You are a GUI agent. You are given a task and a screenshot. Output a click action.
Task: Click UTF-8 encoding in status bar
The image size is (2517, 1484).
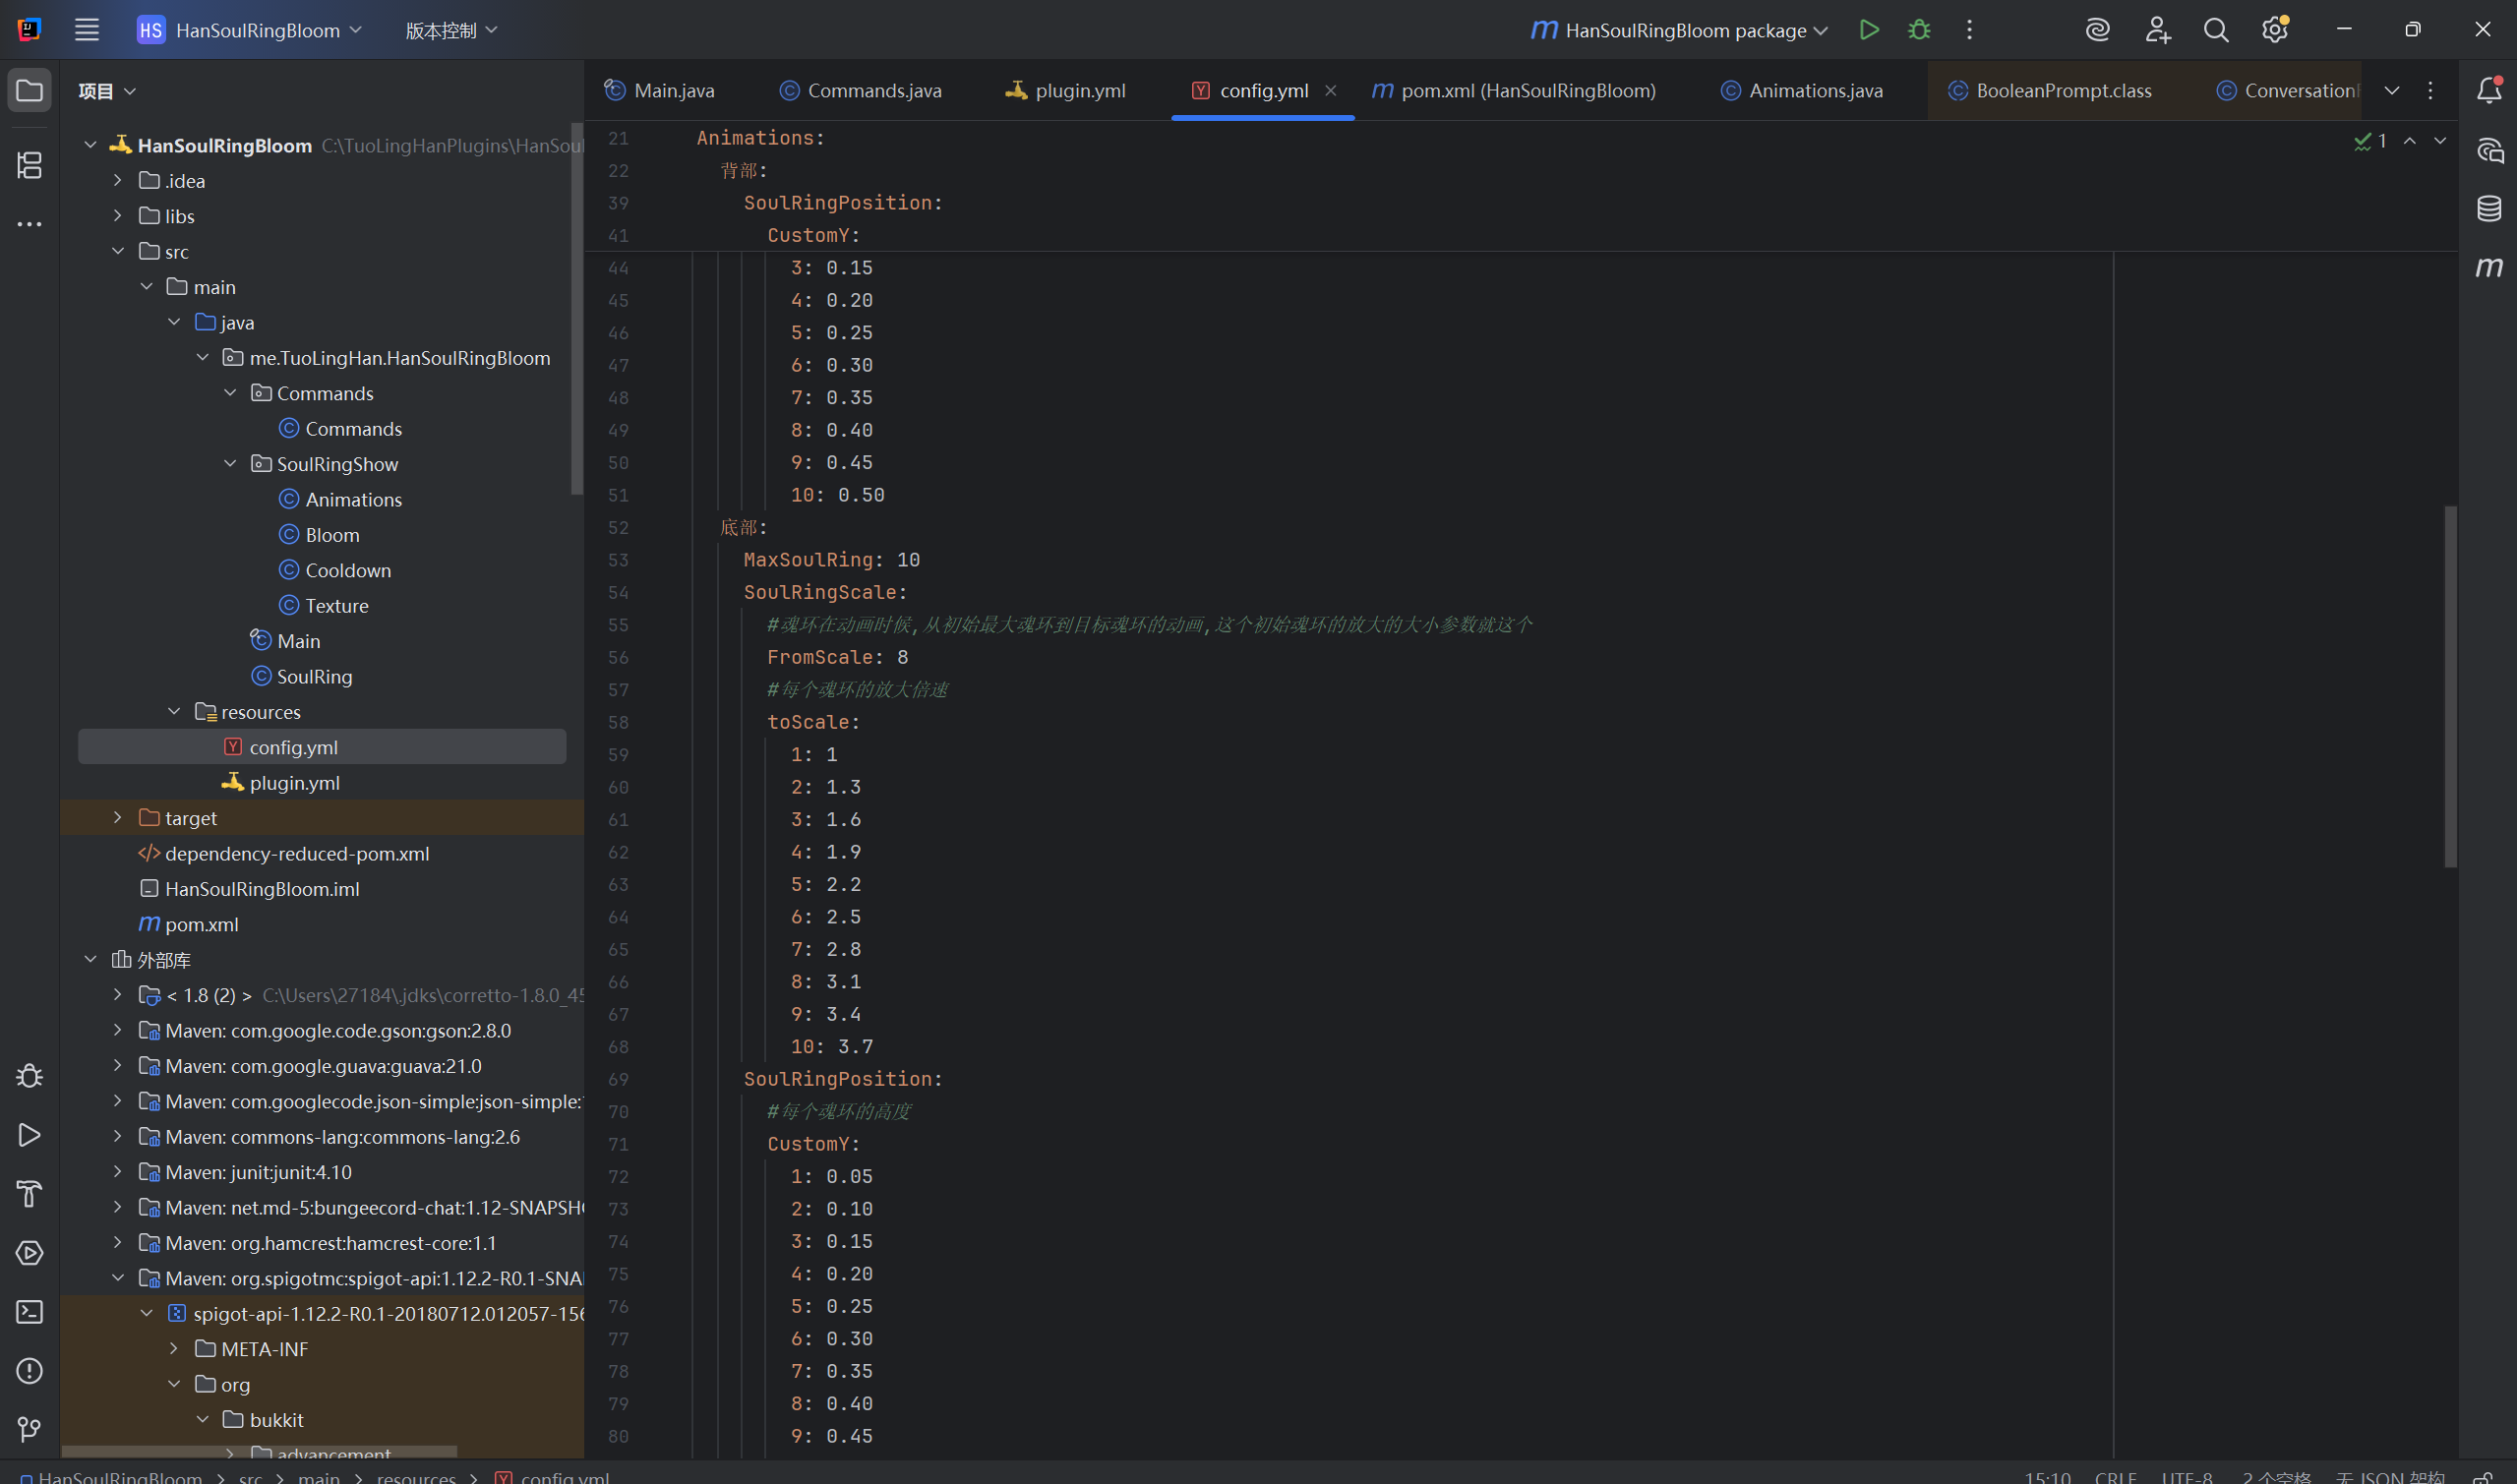[x=2187, y=1476]
